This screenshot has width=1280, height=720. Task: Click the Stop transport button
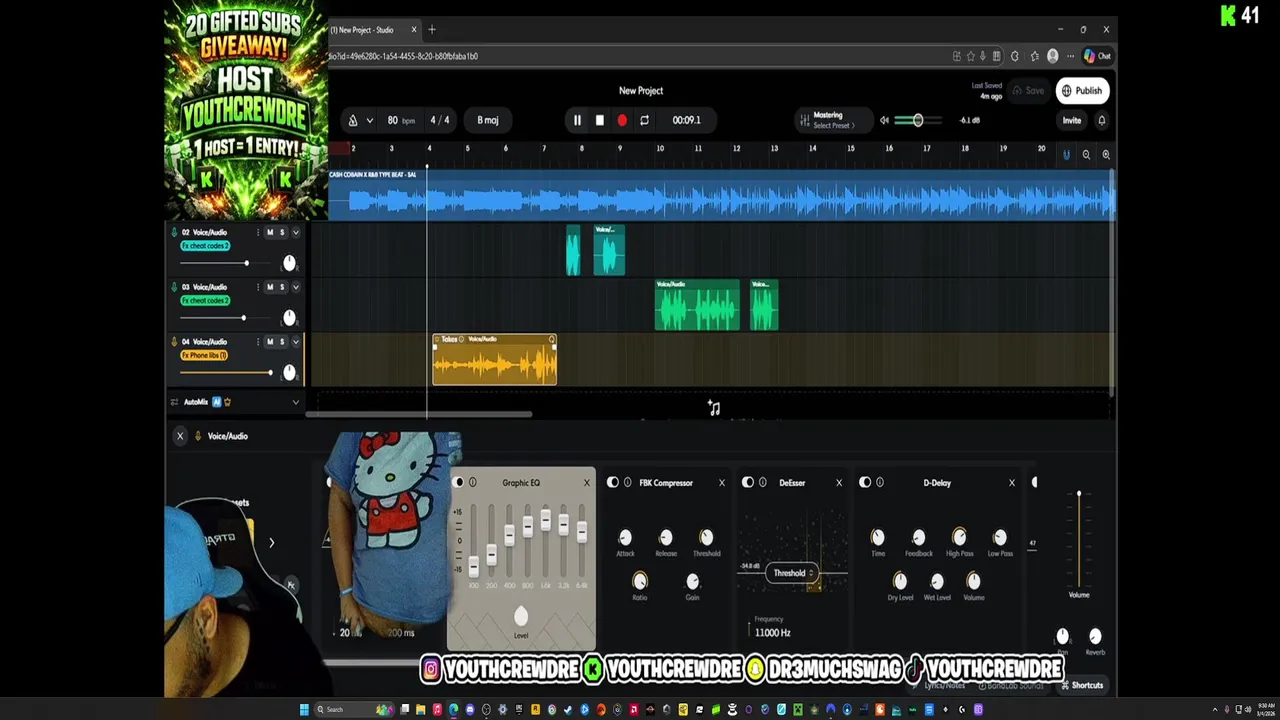[x=599, y=120]
